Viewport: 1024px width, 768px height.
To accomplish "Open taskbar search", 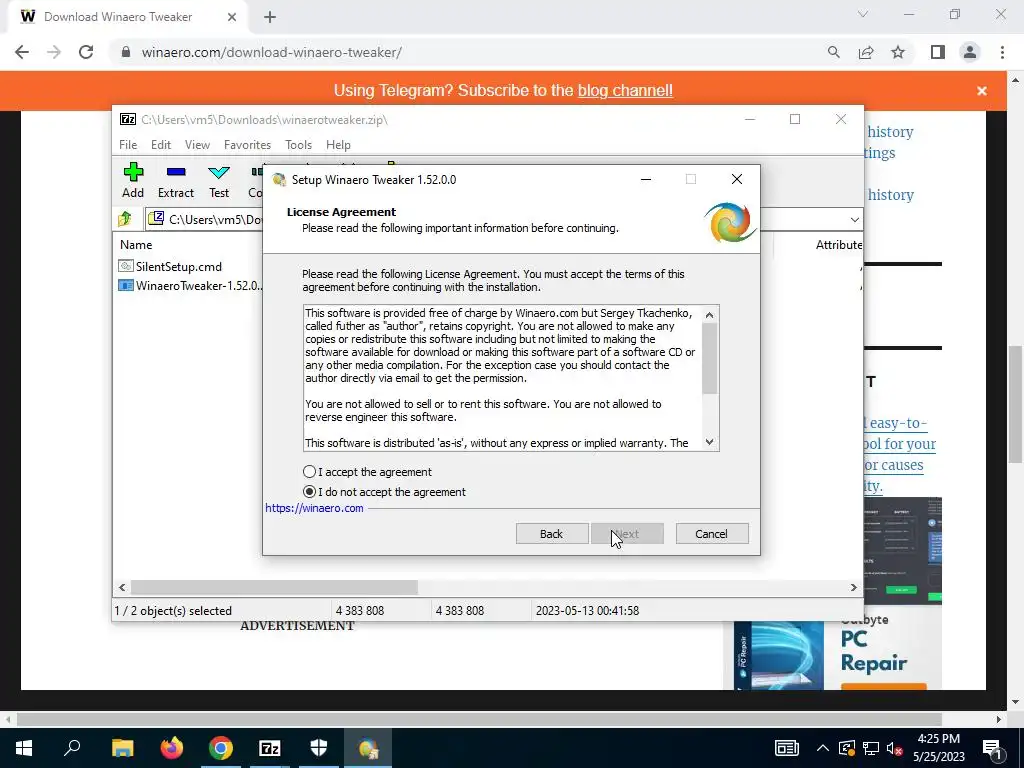I will 72,748.
